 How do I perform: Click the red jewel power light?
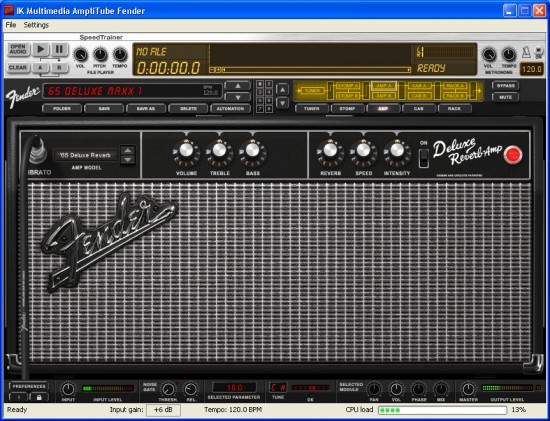point(513,155)
